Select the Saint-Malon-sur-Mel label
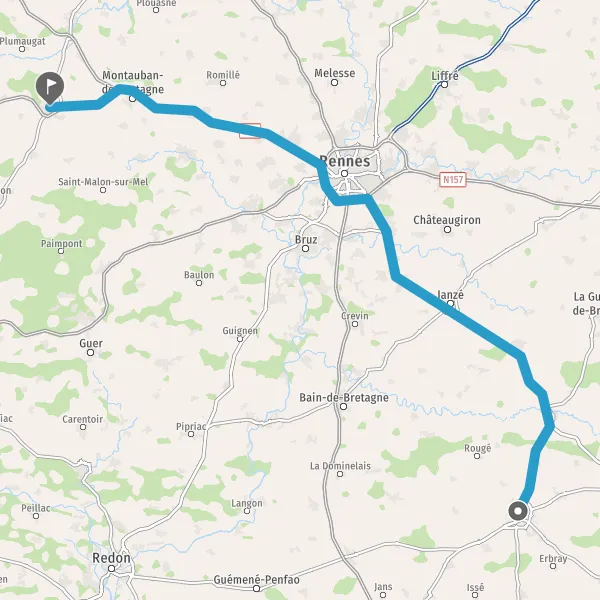The width and height of the screenshot is (600, 600). [x=103, y=181]
